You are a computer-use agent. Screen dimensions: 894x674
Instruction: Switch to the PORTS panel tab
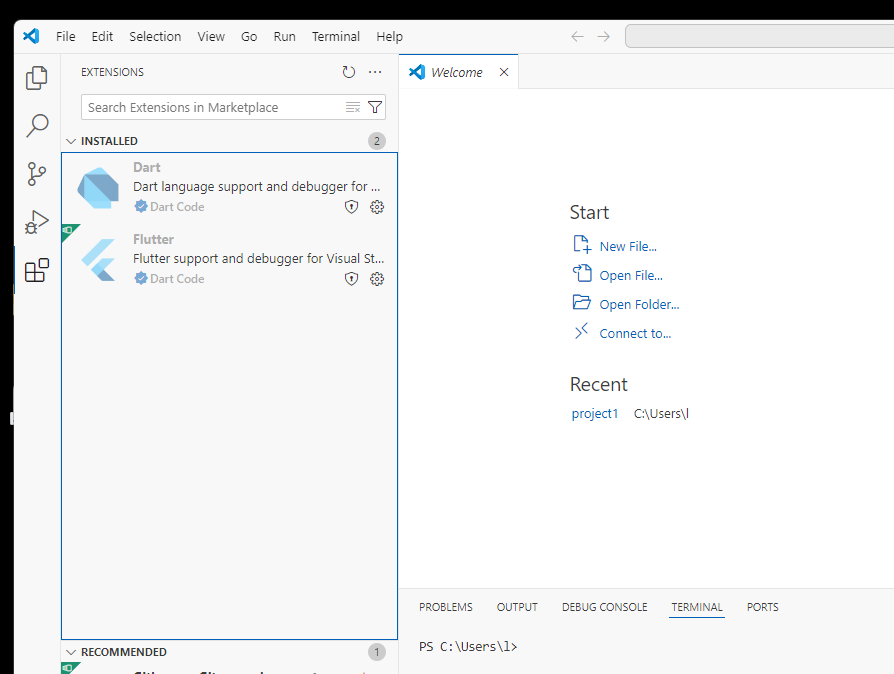(762, 607)
